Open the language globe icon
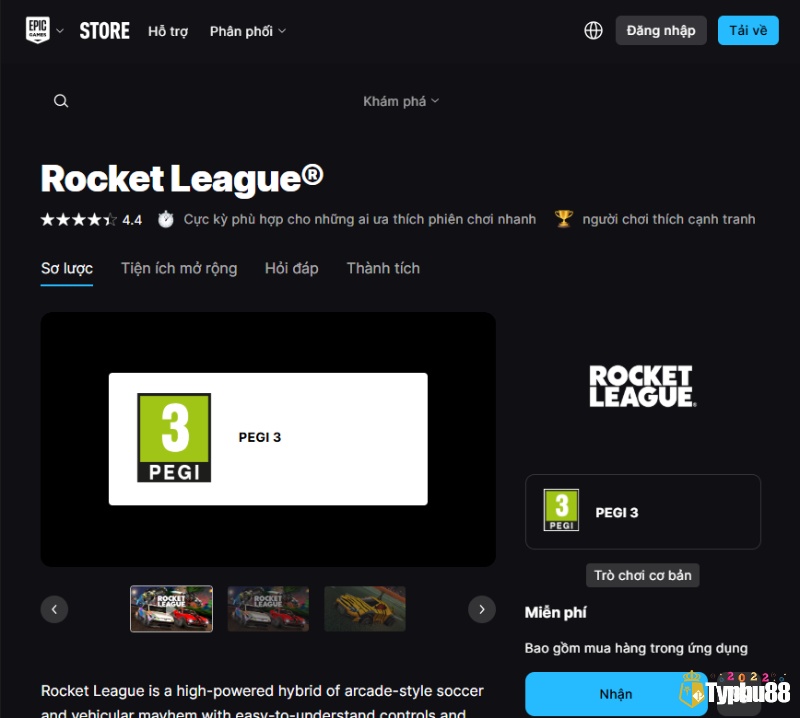The height and width of the screenshot is (718, 800). pos(593,31)
